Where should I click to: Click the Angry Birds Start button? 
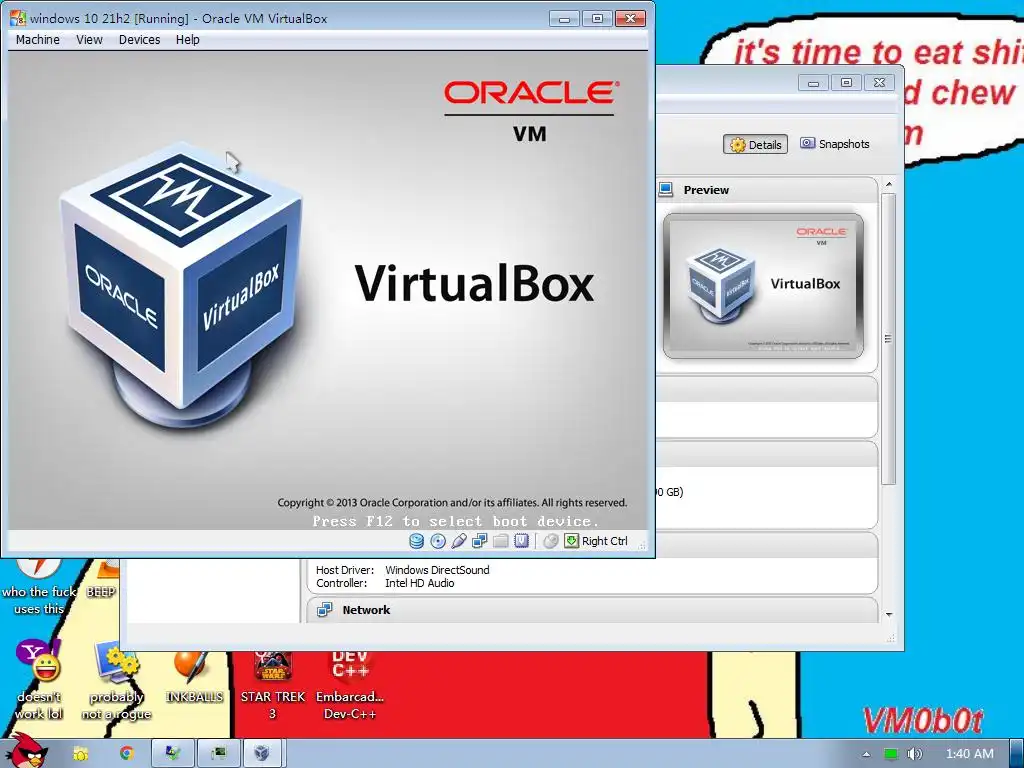(29, 750)
